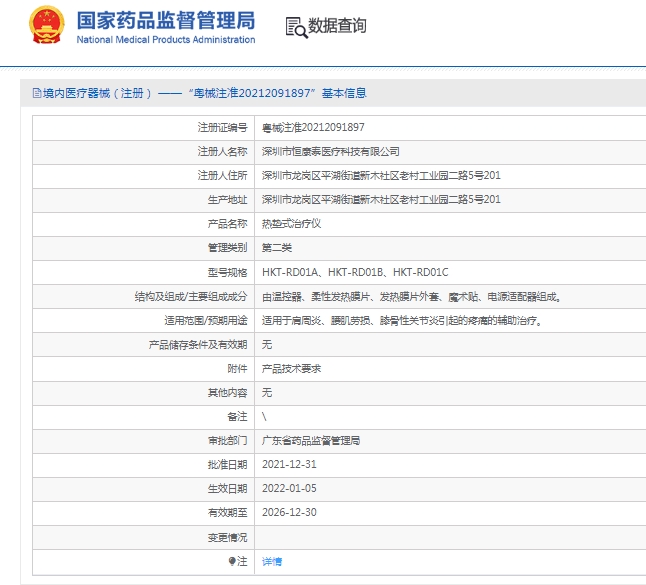Click the data query magnifier icon
This screenshot has width=646, height=585.
click(297, 28)
